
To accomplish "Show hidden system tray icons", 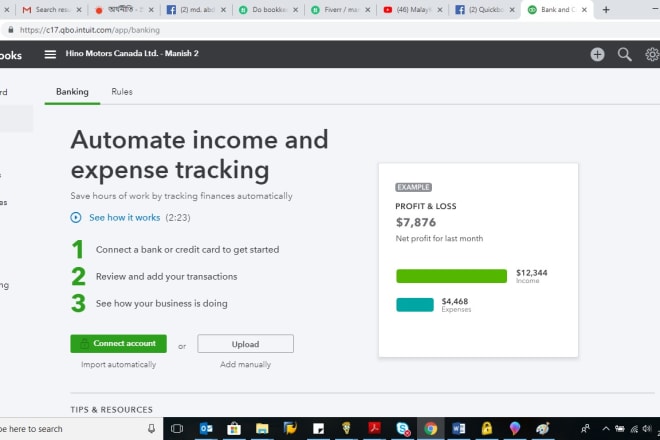I will [x=606, y=429].
